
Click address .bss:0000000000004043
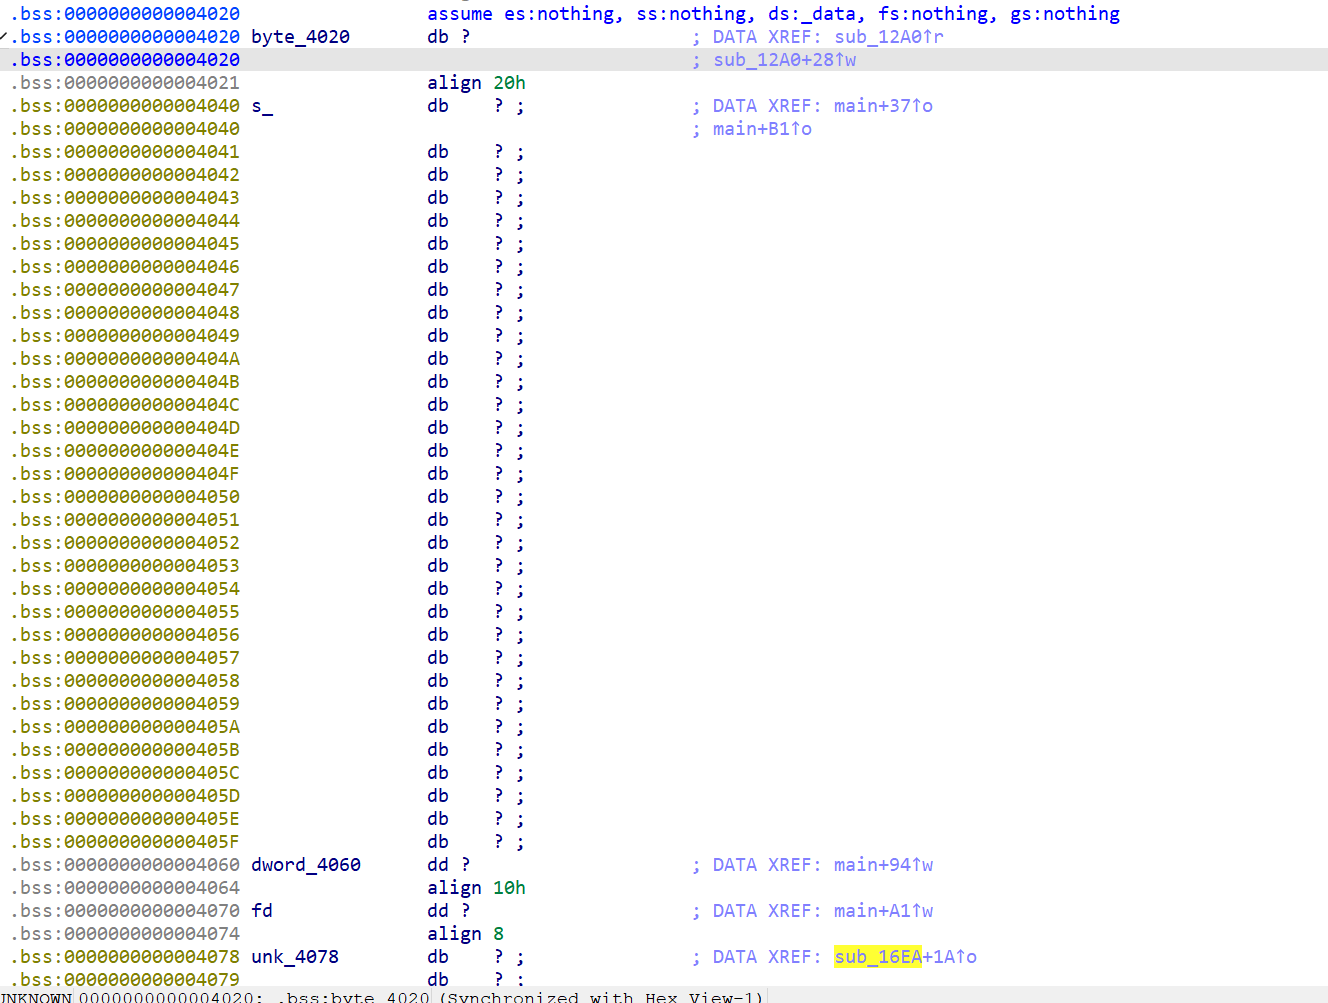tap(125, 198)
